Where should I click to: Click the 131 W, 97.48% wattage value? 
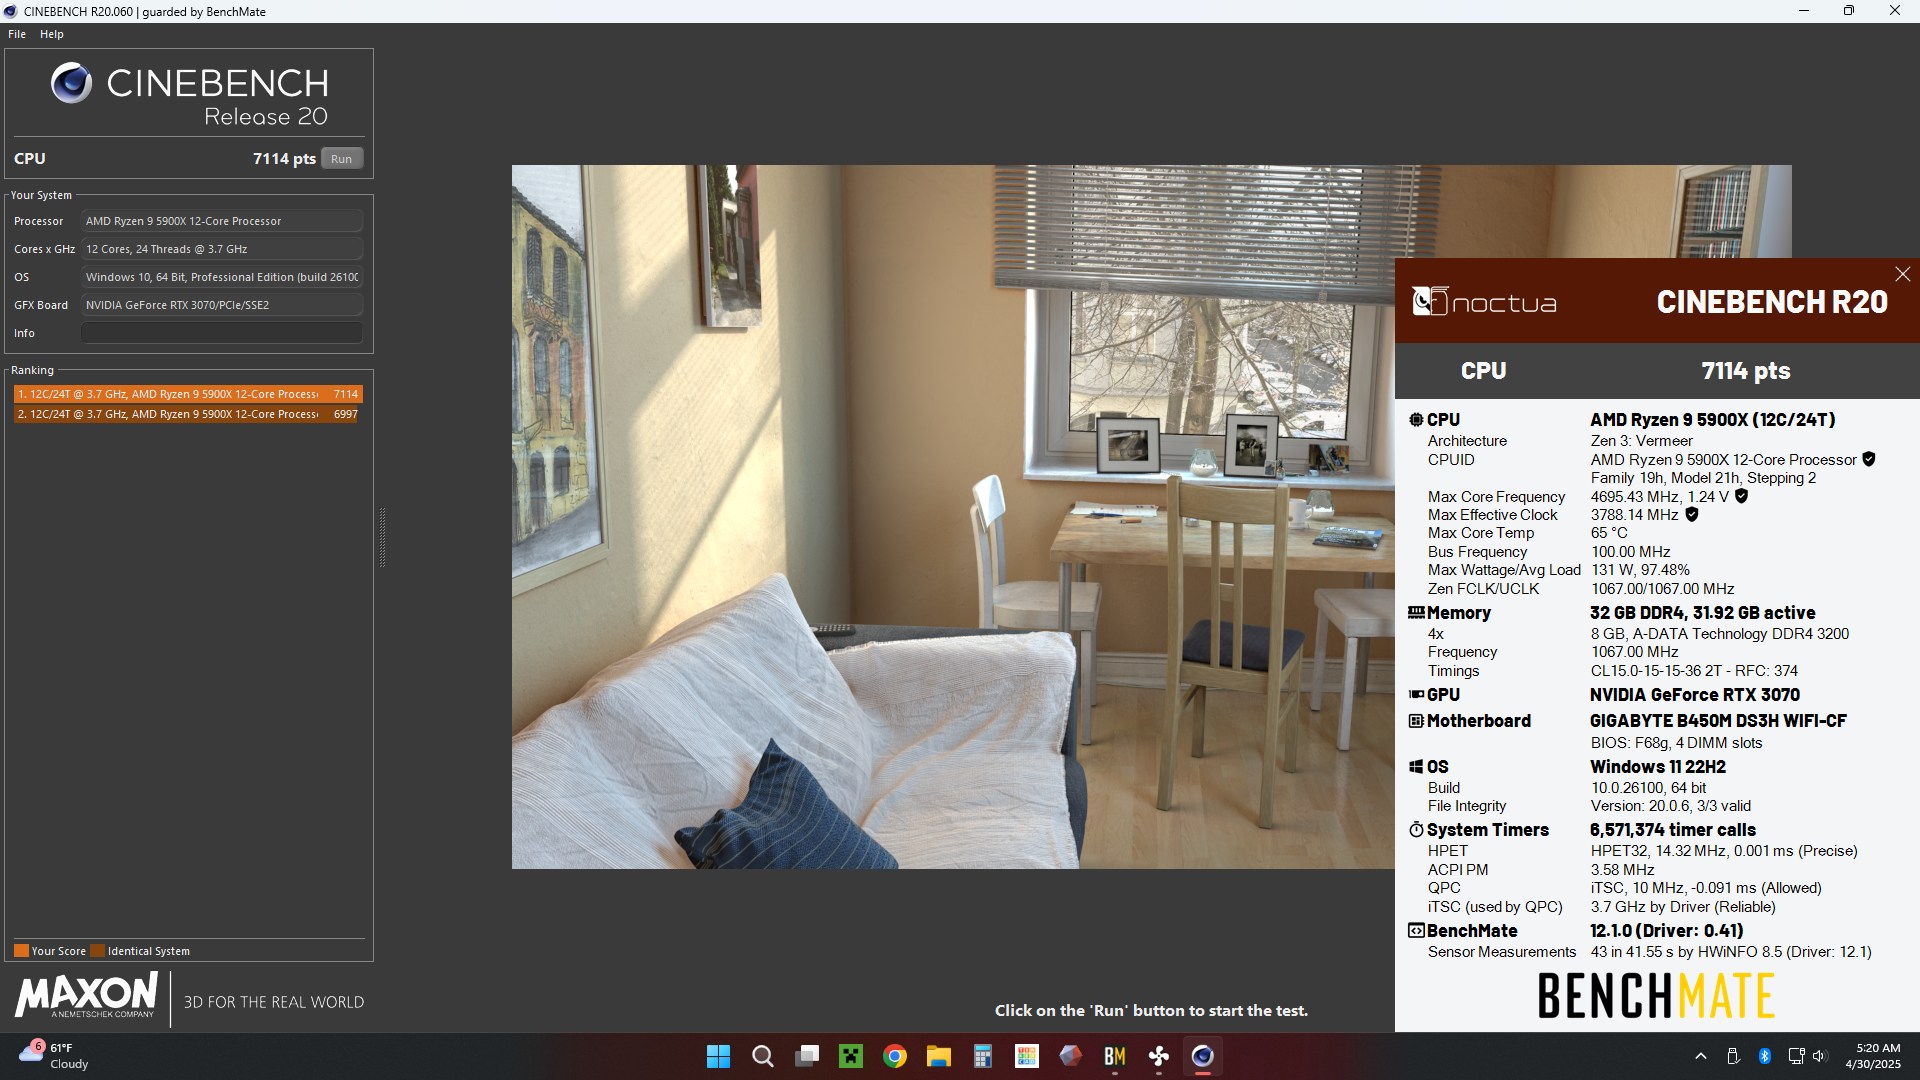click(1640, 570)
